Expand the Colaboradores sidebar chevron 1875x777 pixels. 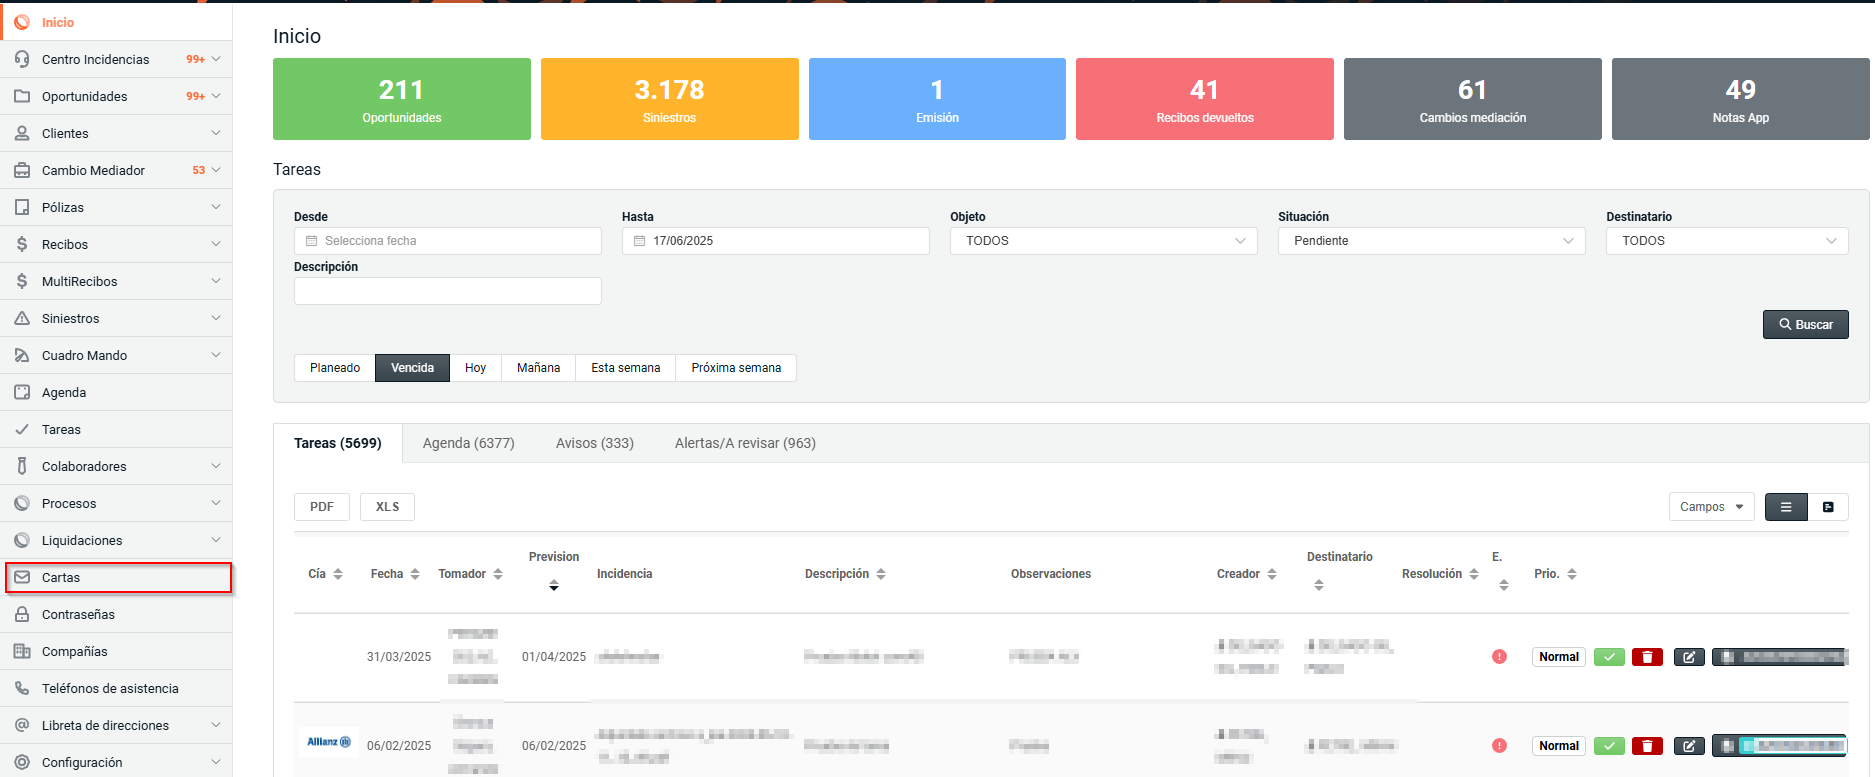(216, 466)
